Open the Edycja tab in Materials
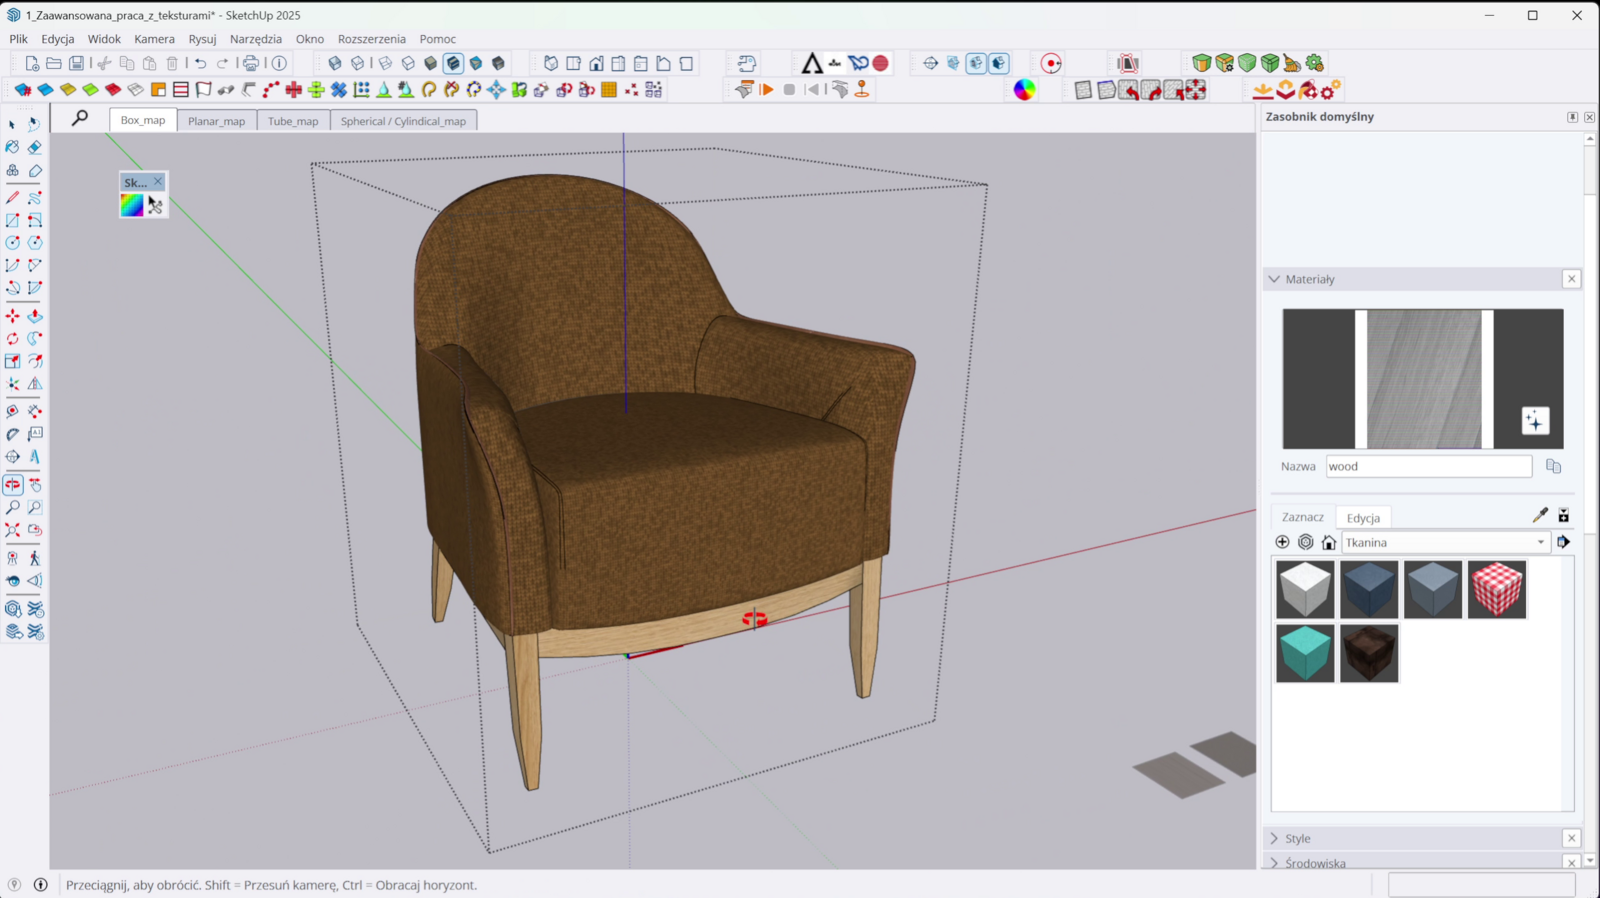This screenshot has height=898, width=1600. [1362, 518]
